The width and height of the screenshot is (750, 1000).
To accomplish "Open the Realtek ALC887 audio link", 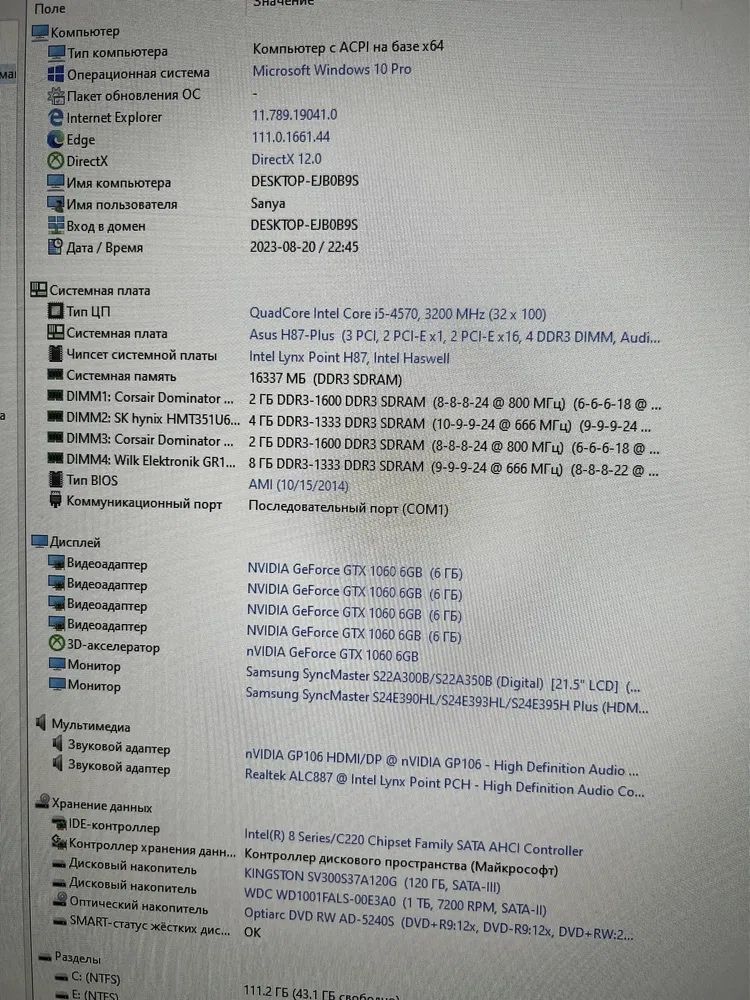I will (445, 783).
